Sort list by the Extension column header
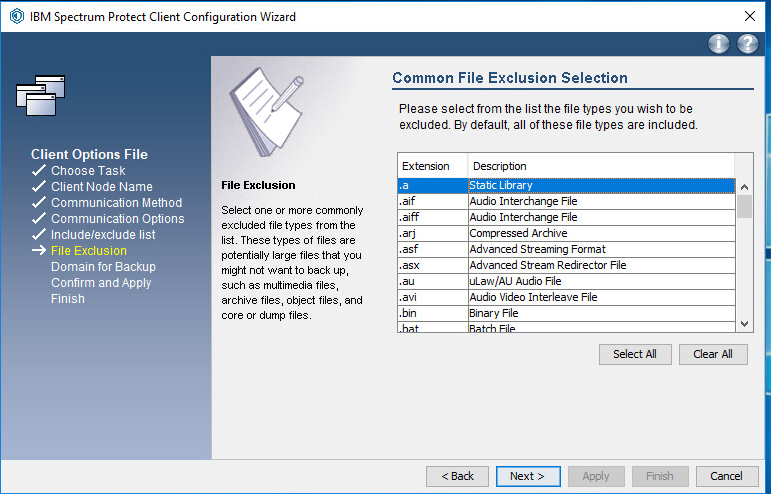The height and width of the screenshot is (494, 771). coord(432,165)
